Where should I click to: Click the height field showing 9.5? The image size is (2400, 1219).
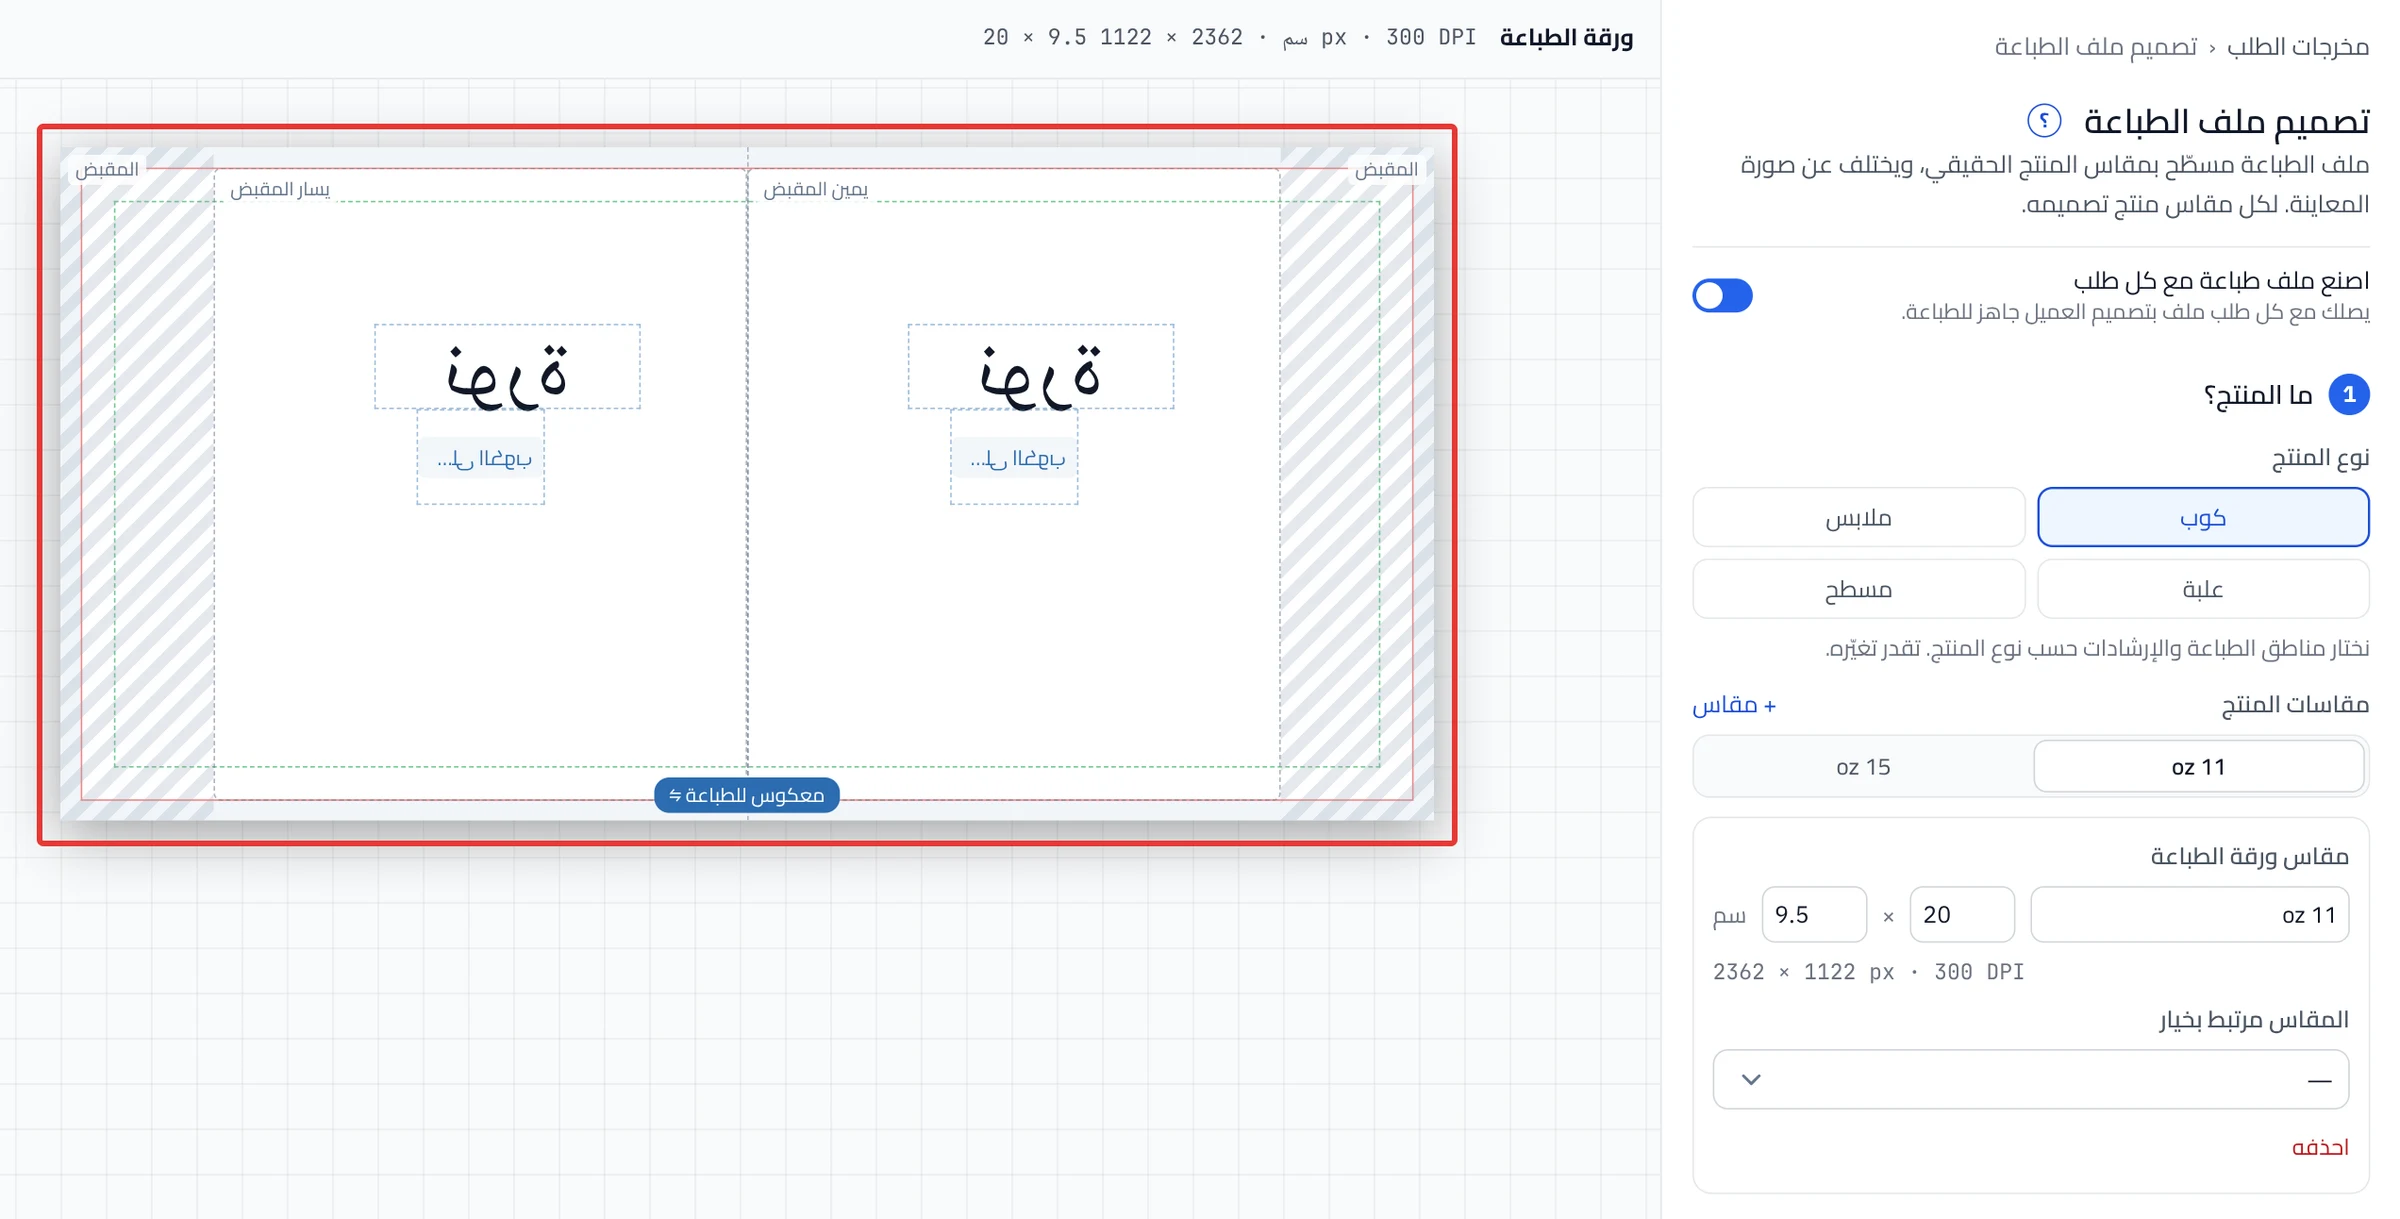1814,914
